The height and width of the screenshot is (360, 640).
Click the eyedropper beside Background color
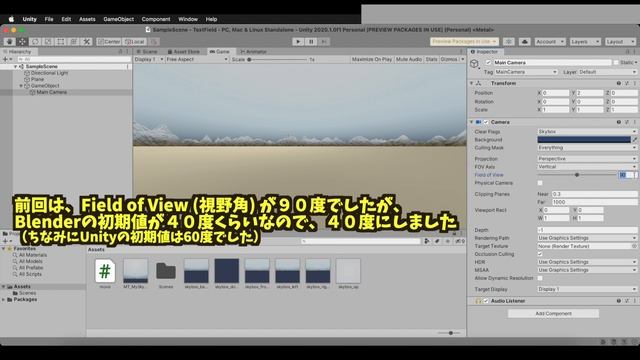pyautogui.click(x=635, y=140)
